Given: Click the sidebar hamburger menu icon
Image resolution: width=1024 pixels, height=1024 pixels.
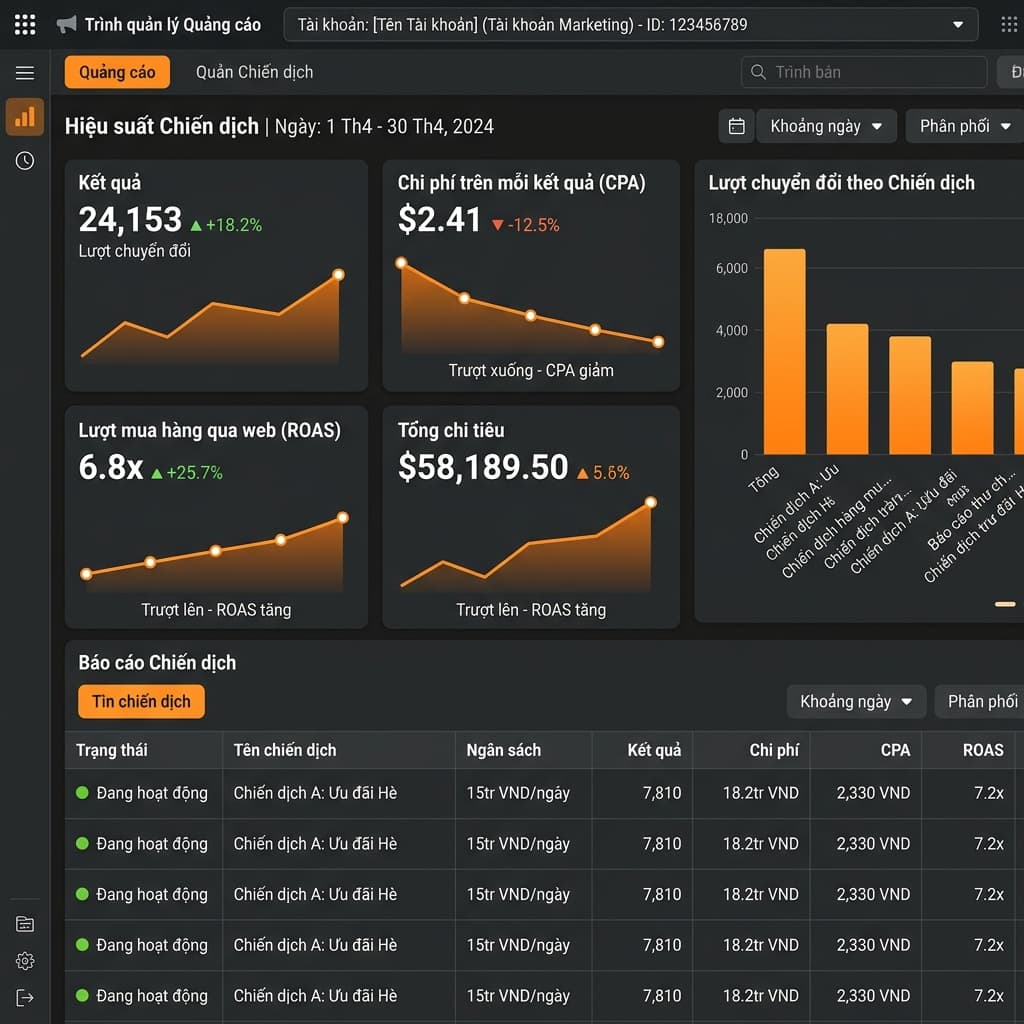Looking at the screenshot, I should (24, 72).
